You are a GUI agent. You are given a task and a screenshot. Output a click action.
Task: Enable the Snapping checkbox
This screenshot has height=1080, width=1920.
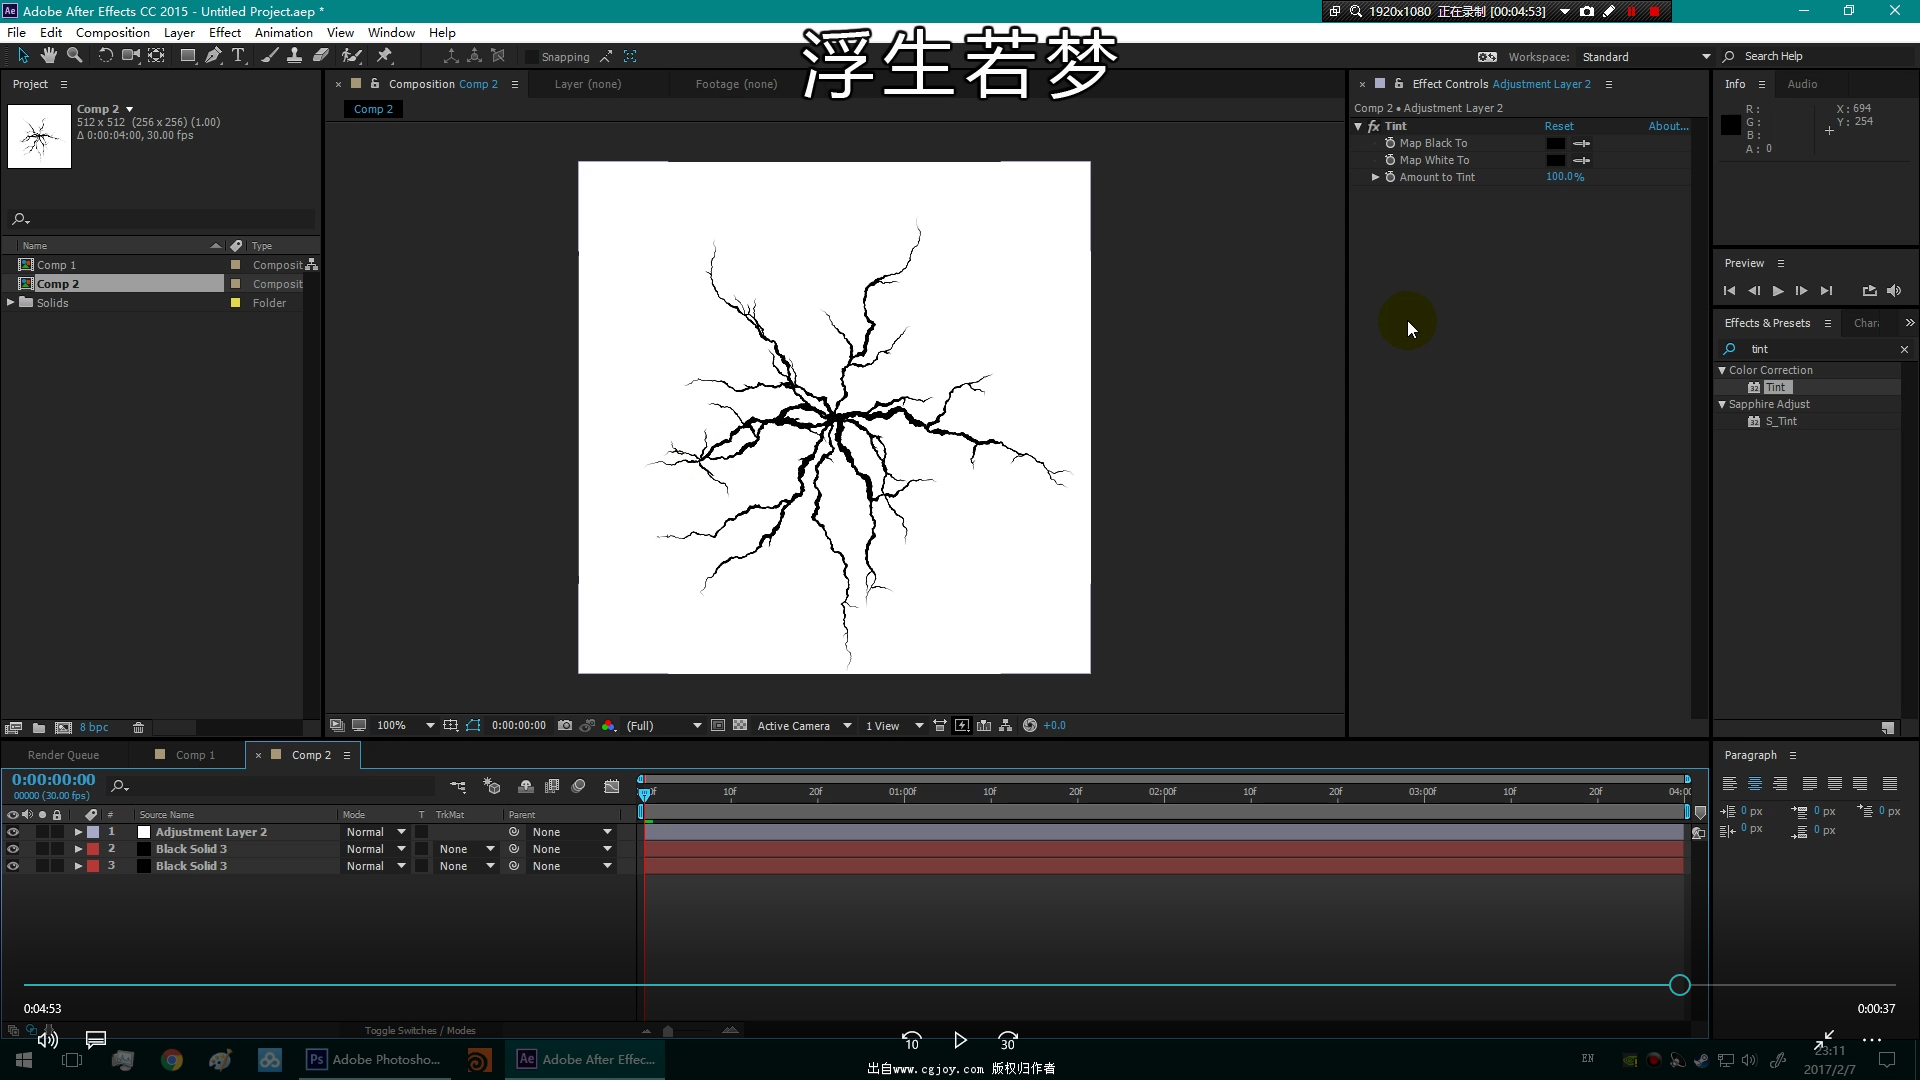click(x=532, y=57)
